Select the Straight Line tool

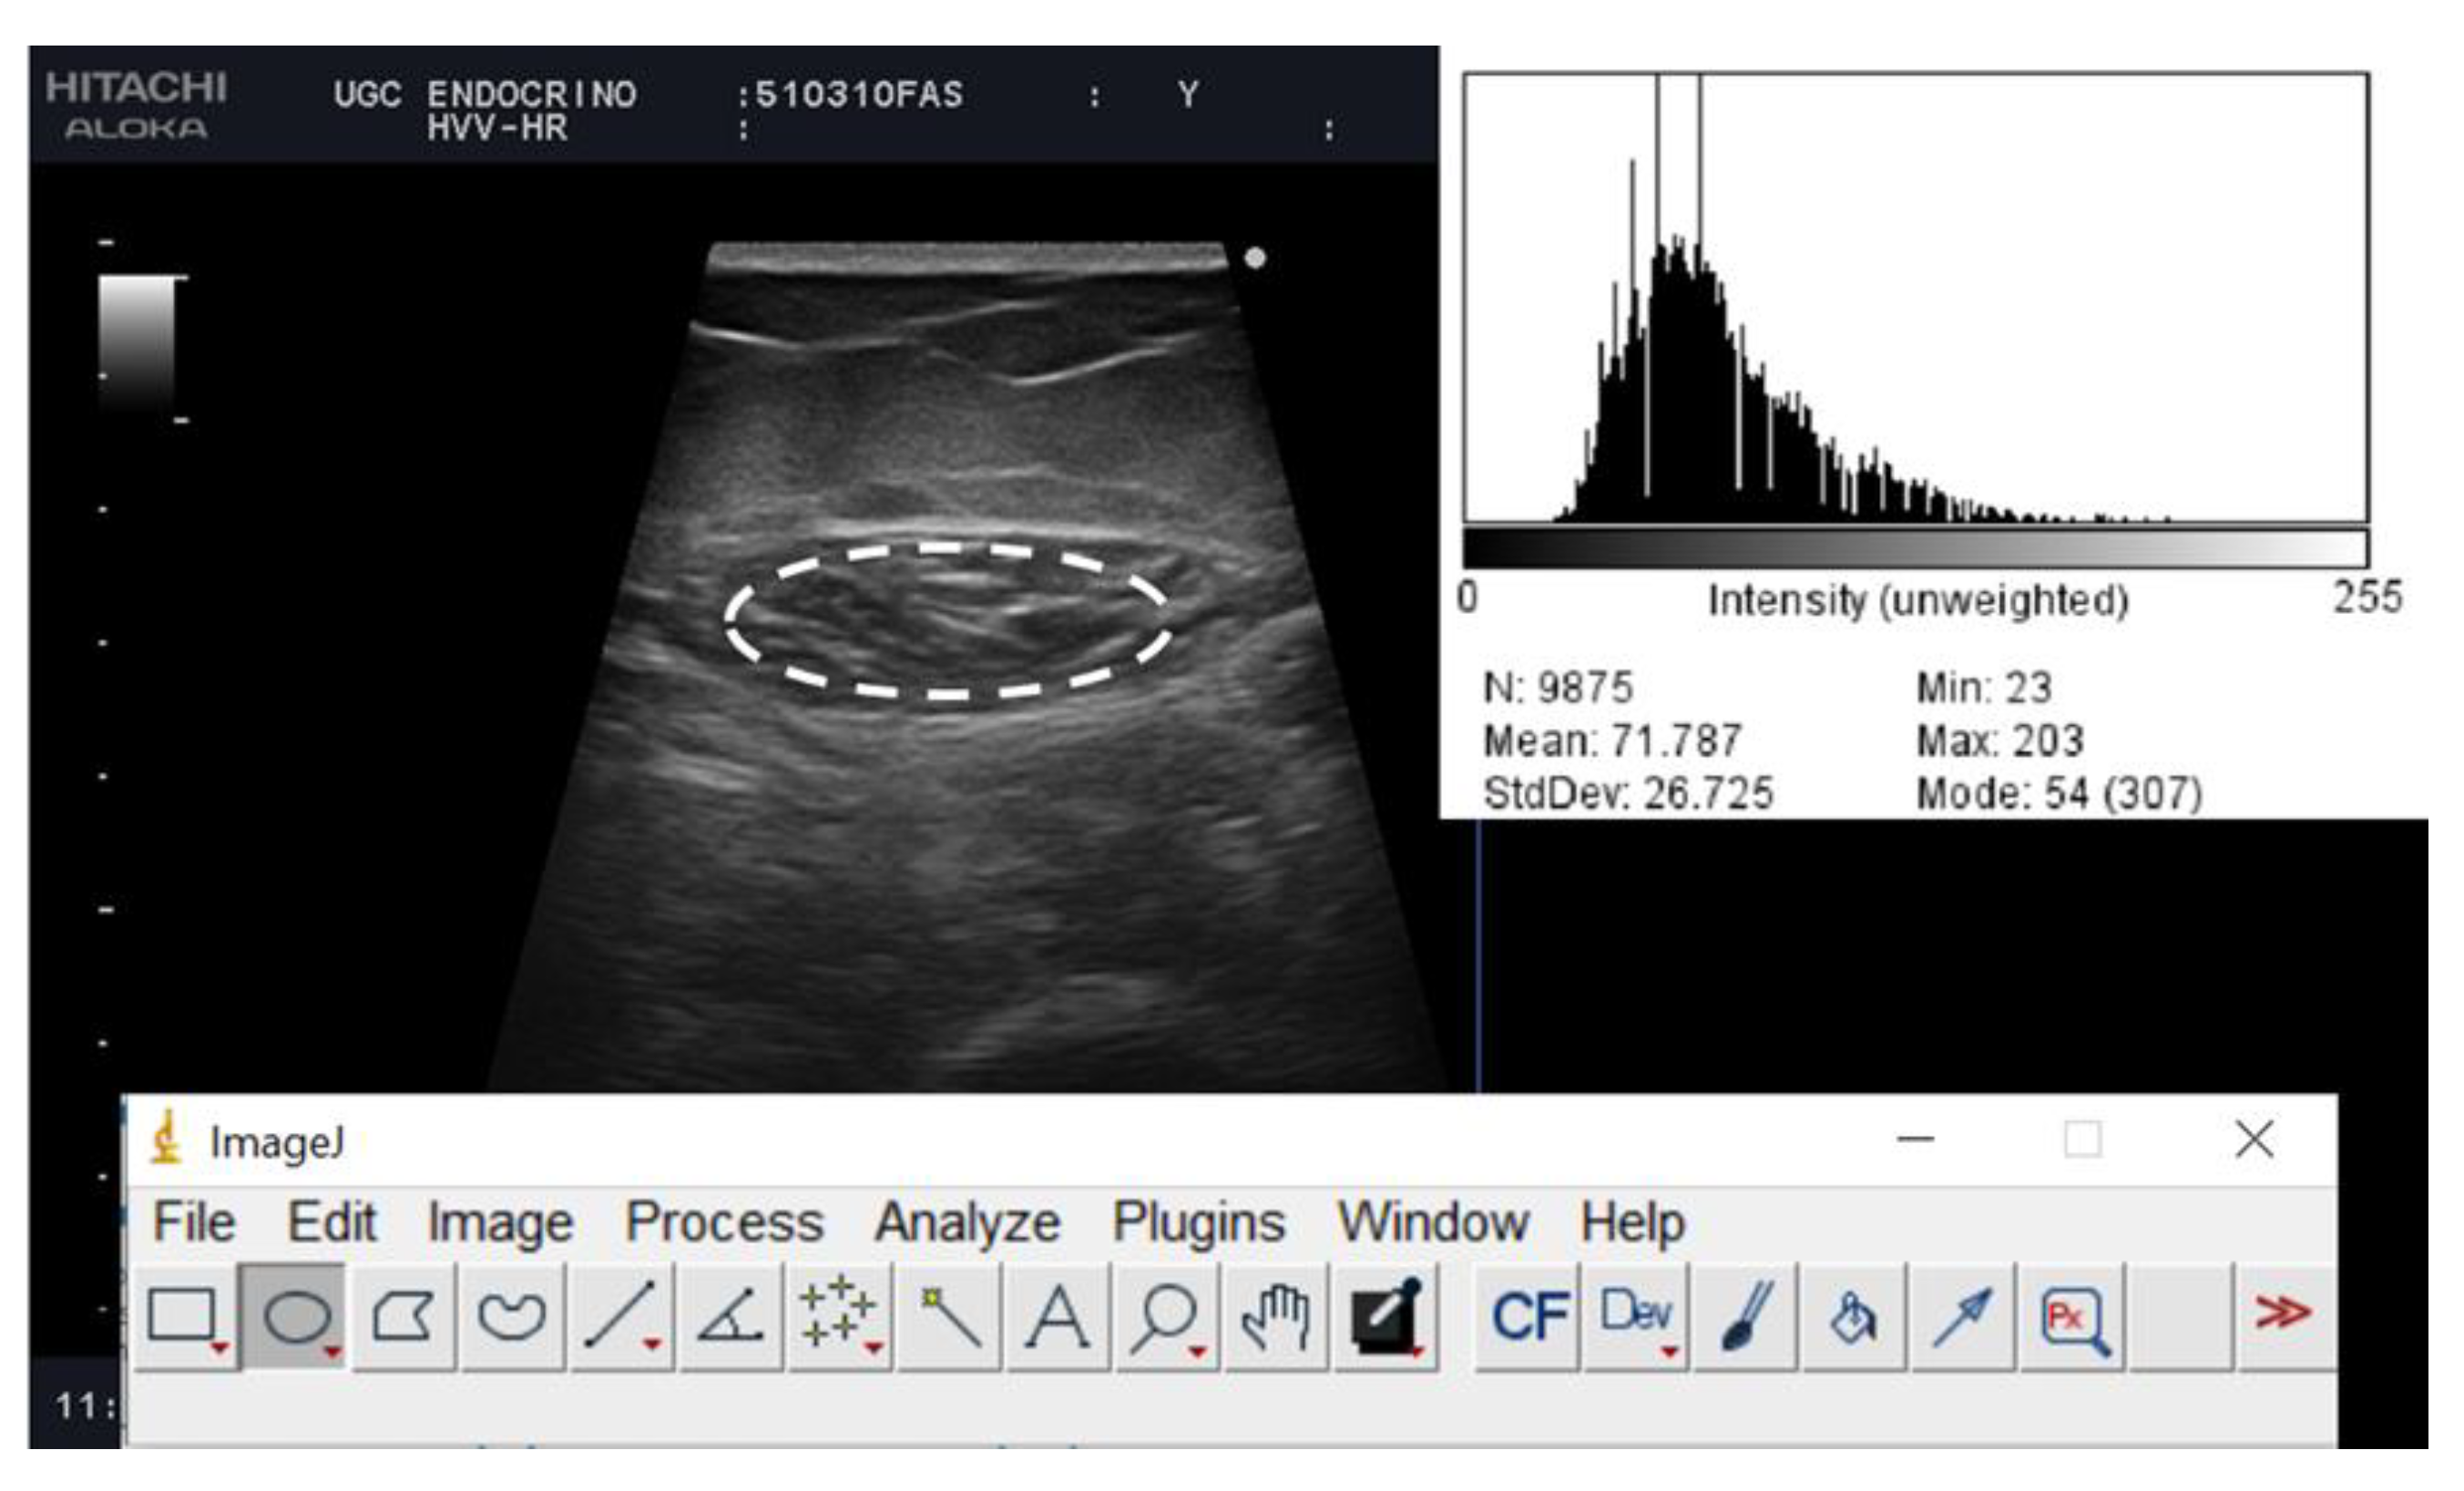tap(621, 1316)
